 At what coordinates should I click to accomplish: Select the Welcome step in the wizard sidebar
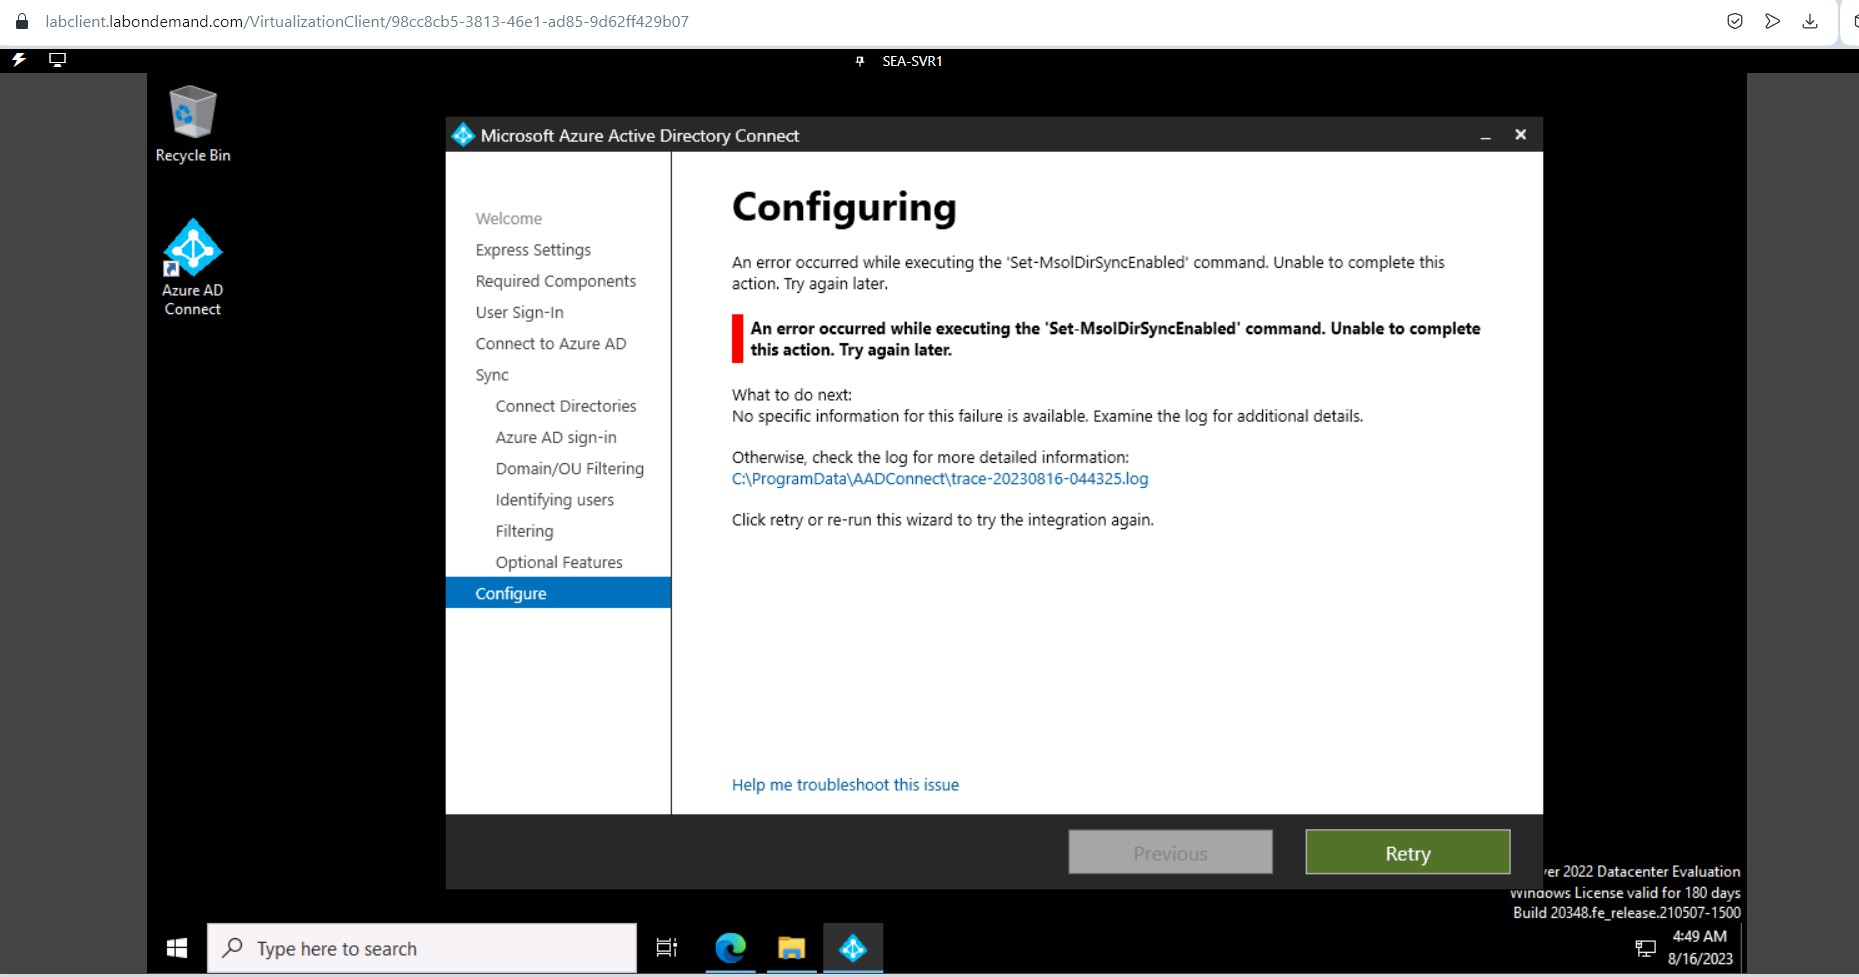509,218
